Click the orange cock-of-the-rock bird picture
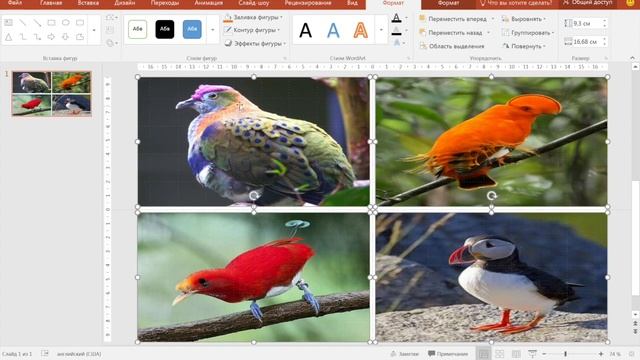The image size is (640, 360). (491, 142)
